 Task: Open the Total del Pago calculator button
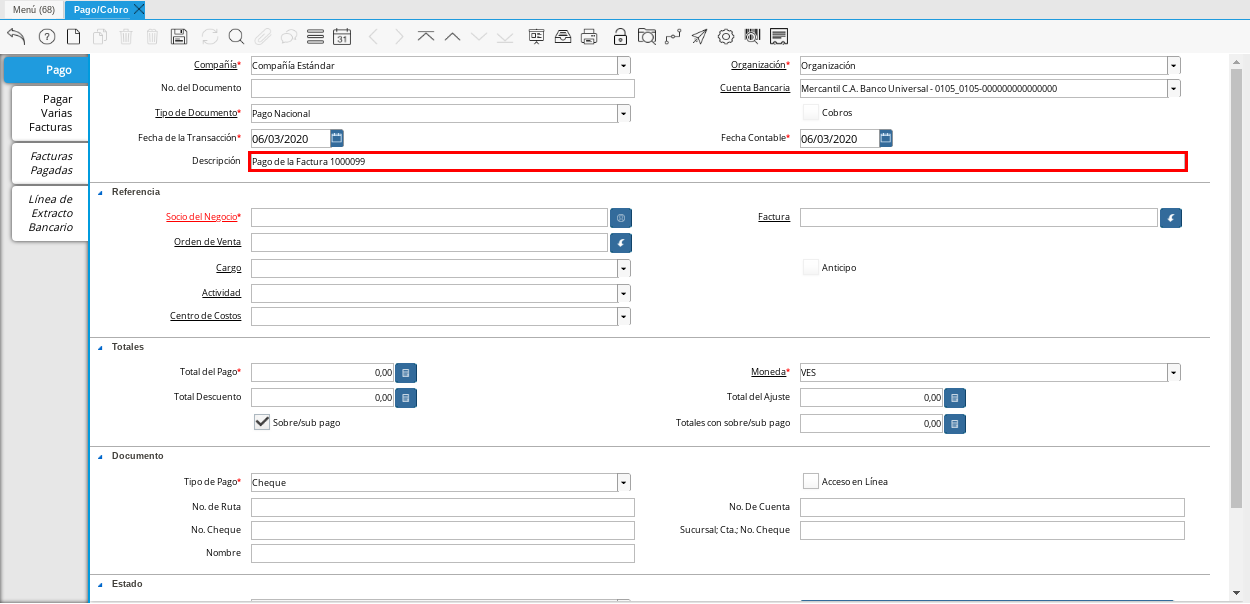click(x=406, y=372)
